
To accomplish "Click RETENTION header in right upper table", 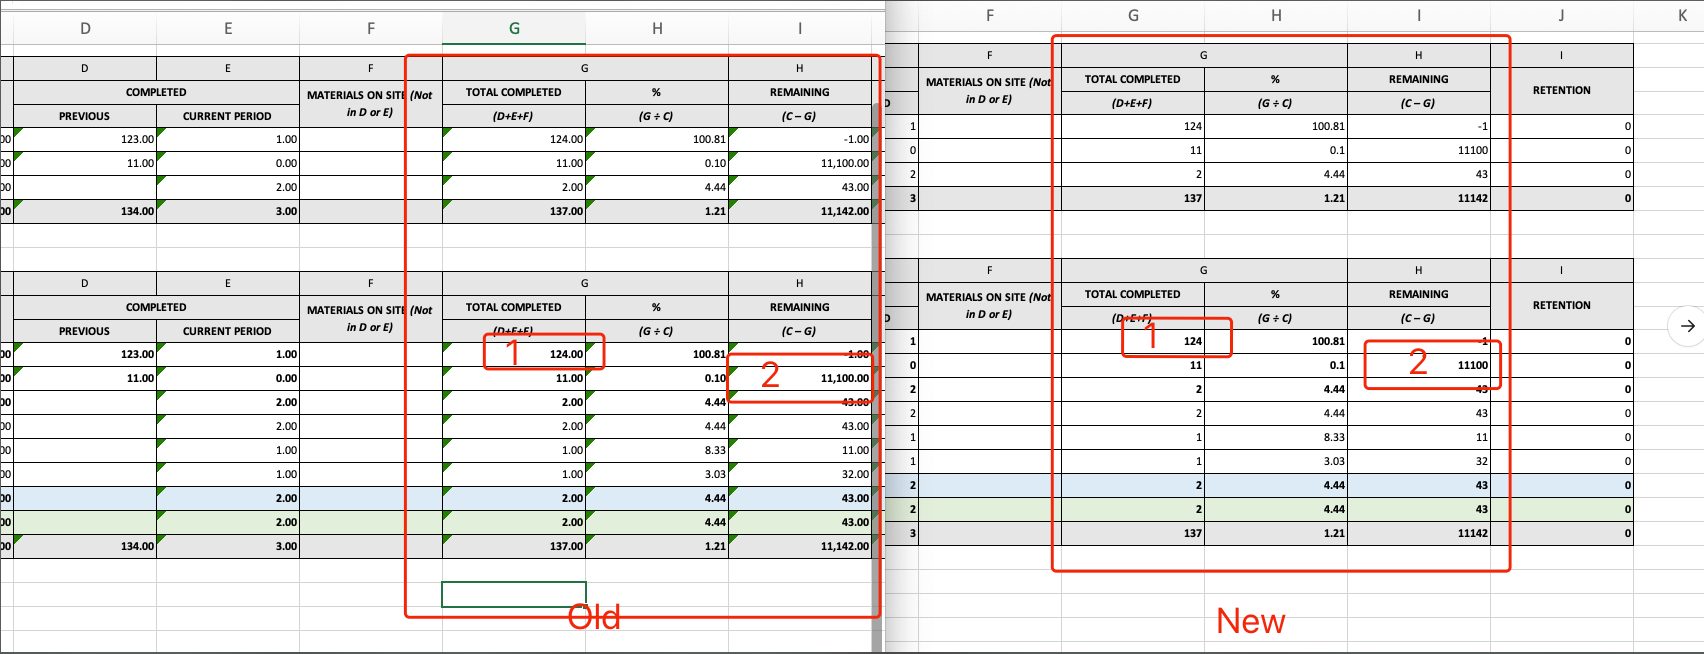I will pyautogui.click(x=1561, y=90).
